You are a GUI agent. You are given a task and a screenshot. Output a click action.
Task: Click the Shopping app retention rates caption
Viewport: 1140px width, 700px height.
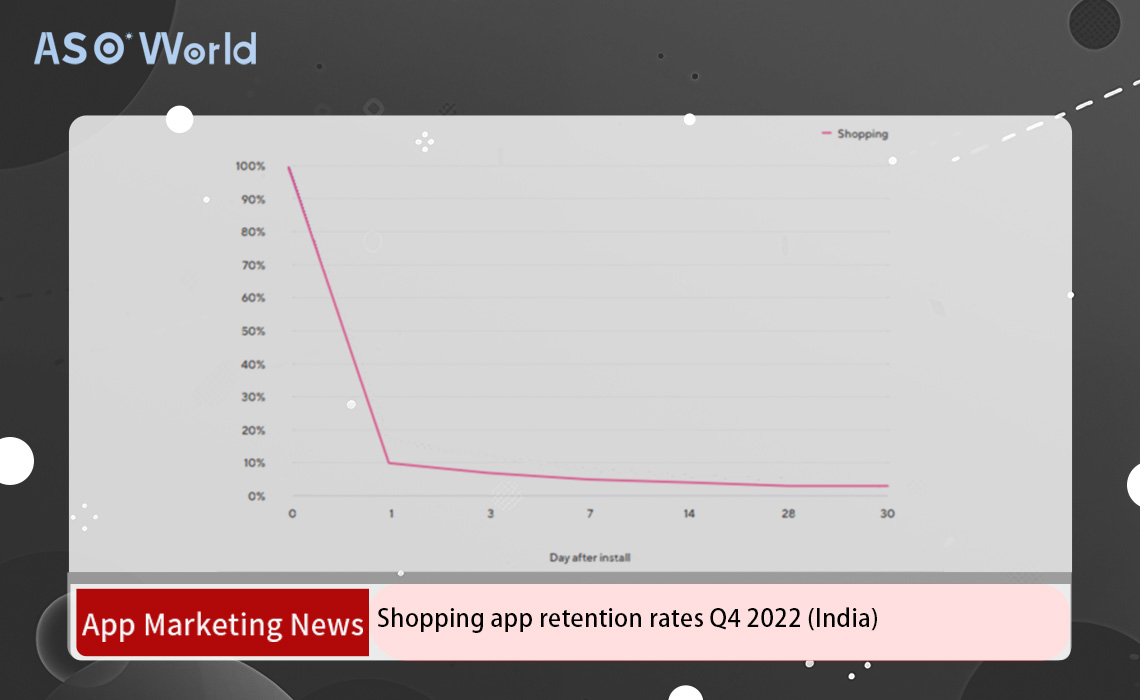pyautogui.click(x=627, y=618)
